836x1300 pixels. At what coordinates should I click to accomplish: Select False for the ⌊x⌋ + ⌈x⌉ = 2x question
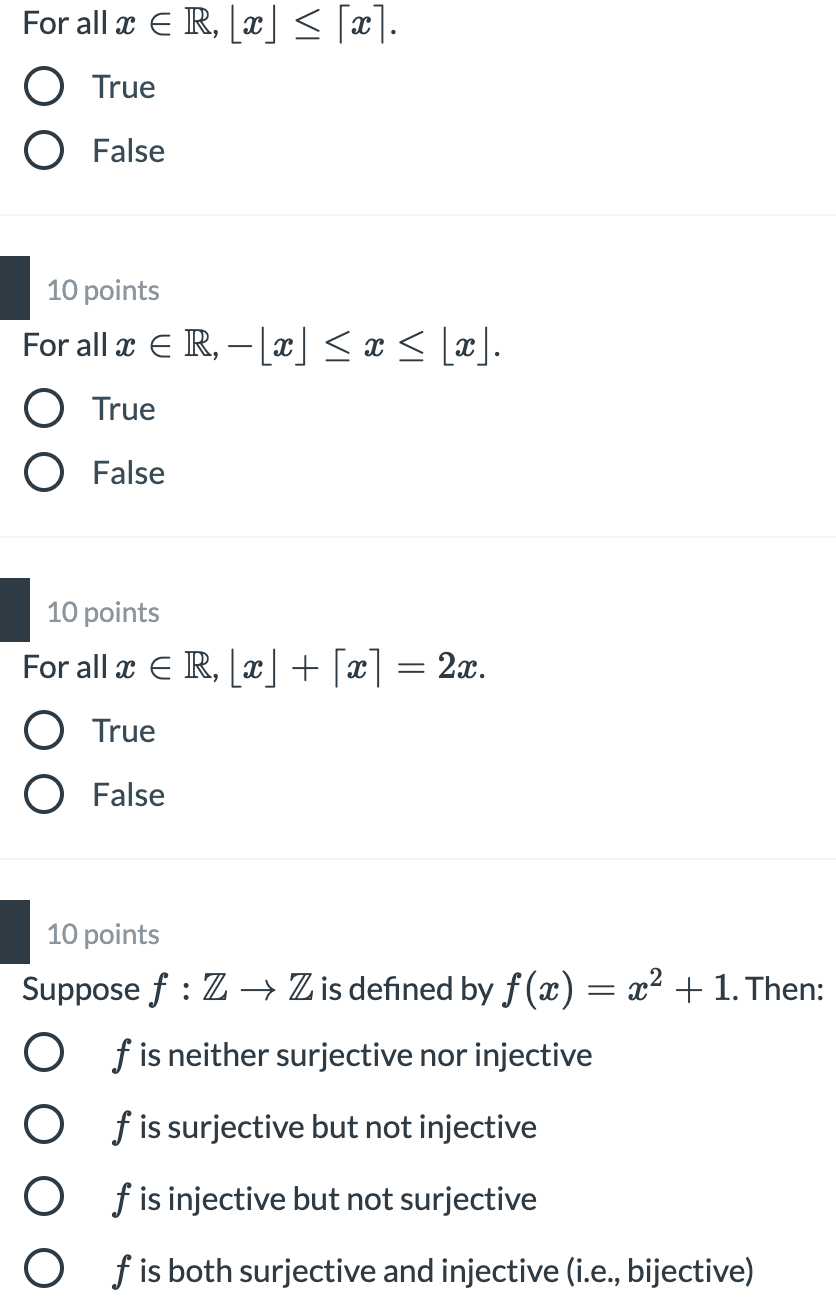(44, 794)
